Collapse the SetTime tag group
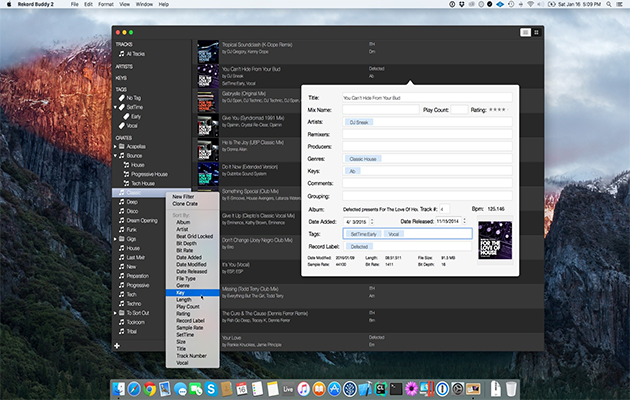 pos(117,105)
